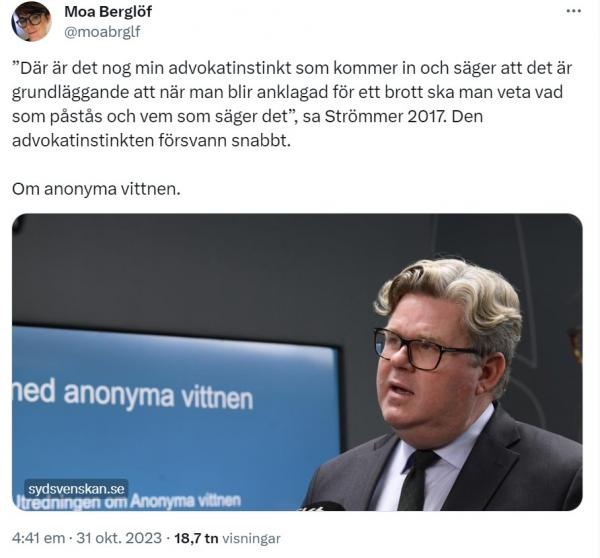The height and width of the screenshot is (558, 600).
Task: Click the quoted Strömmer tweet text
Action: (292, 104)
